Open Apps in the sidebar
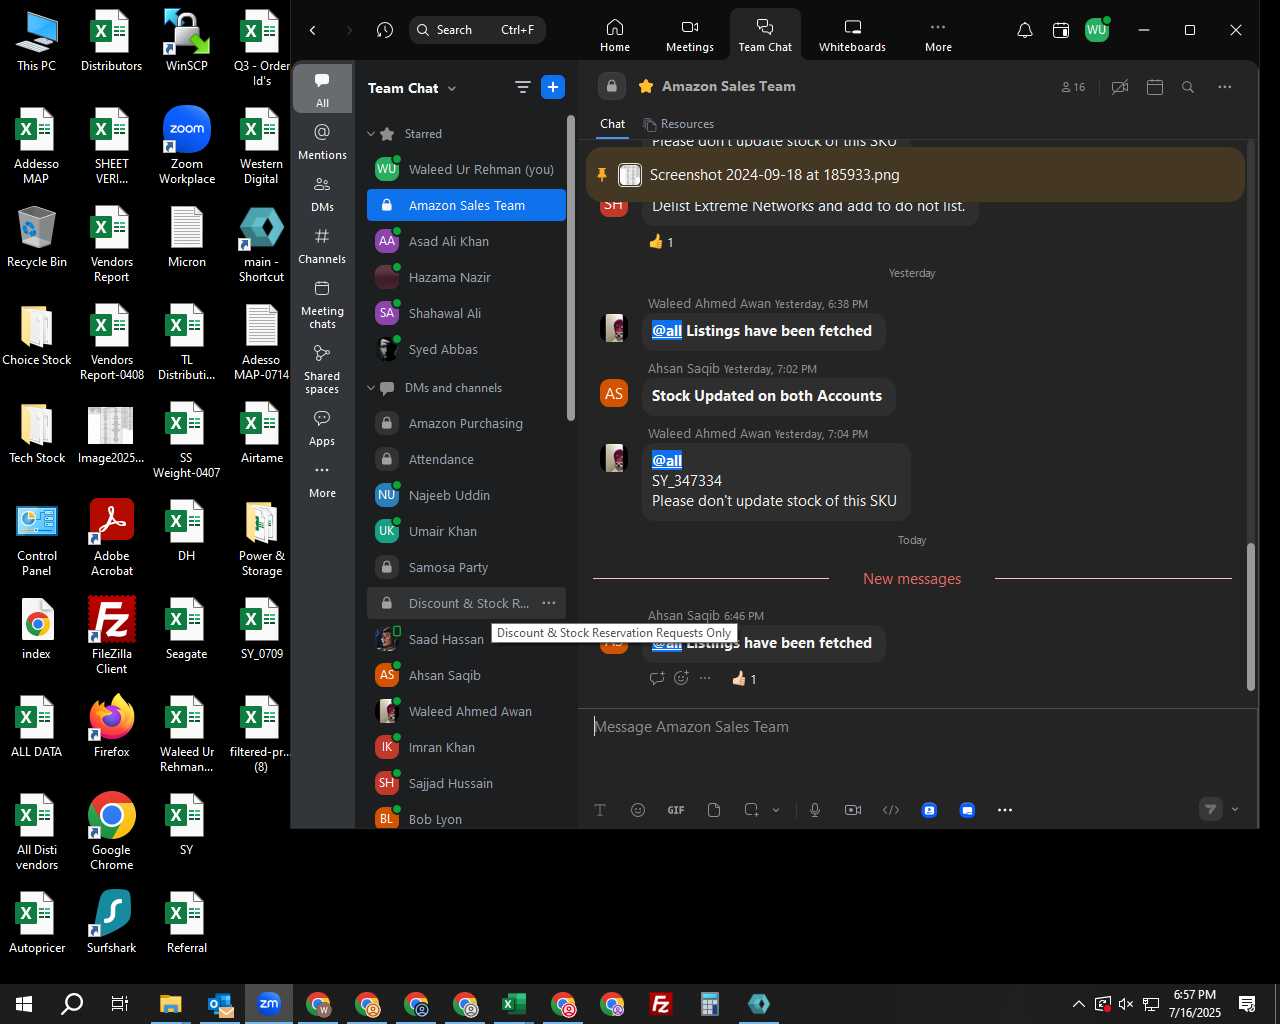The image size is (1280, 1024). tap(322, 428)
